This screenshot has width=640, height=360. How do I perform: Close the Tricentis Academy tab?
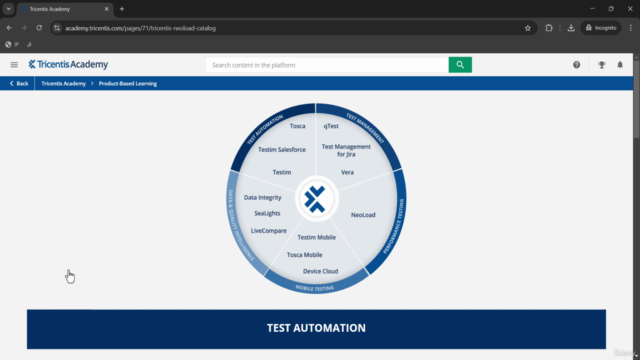[x=107, y=9]
